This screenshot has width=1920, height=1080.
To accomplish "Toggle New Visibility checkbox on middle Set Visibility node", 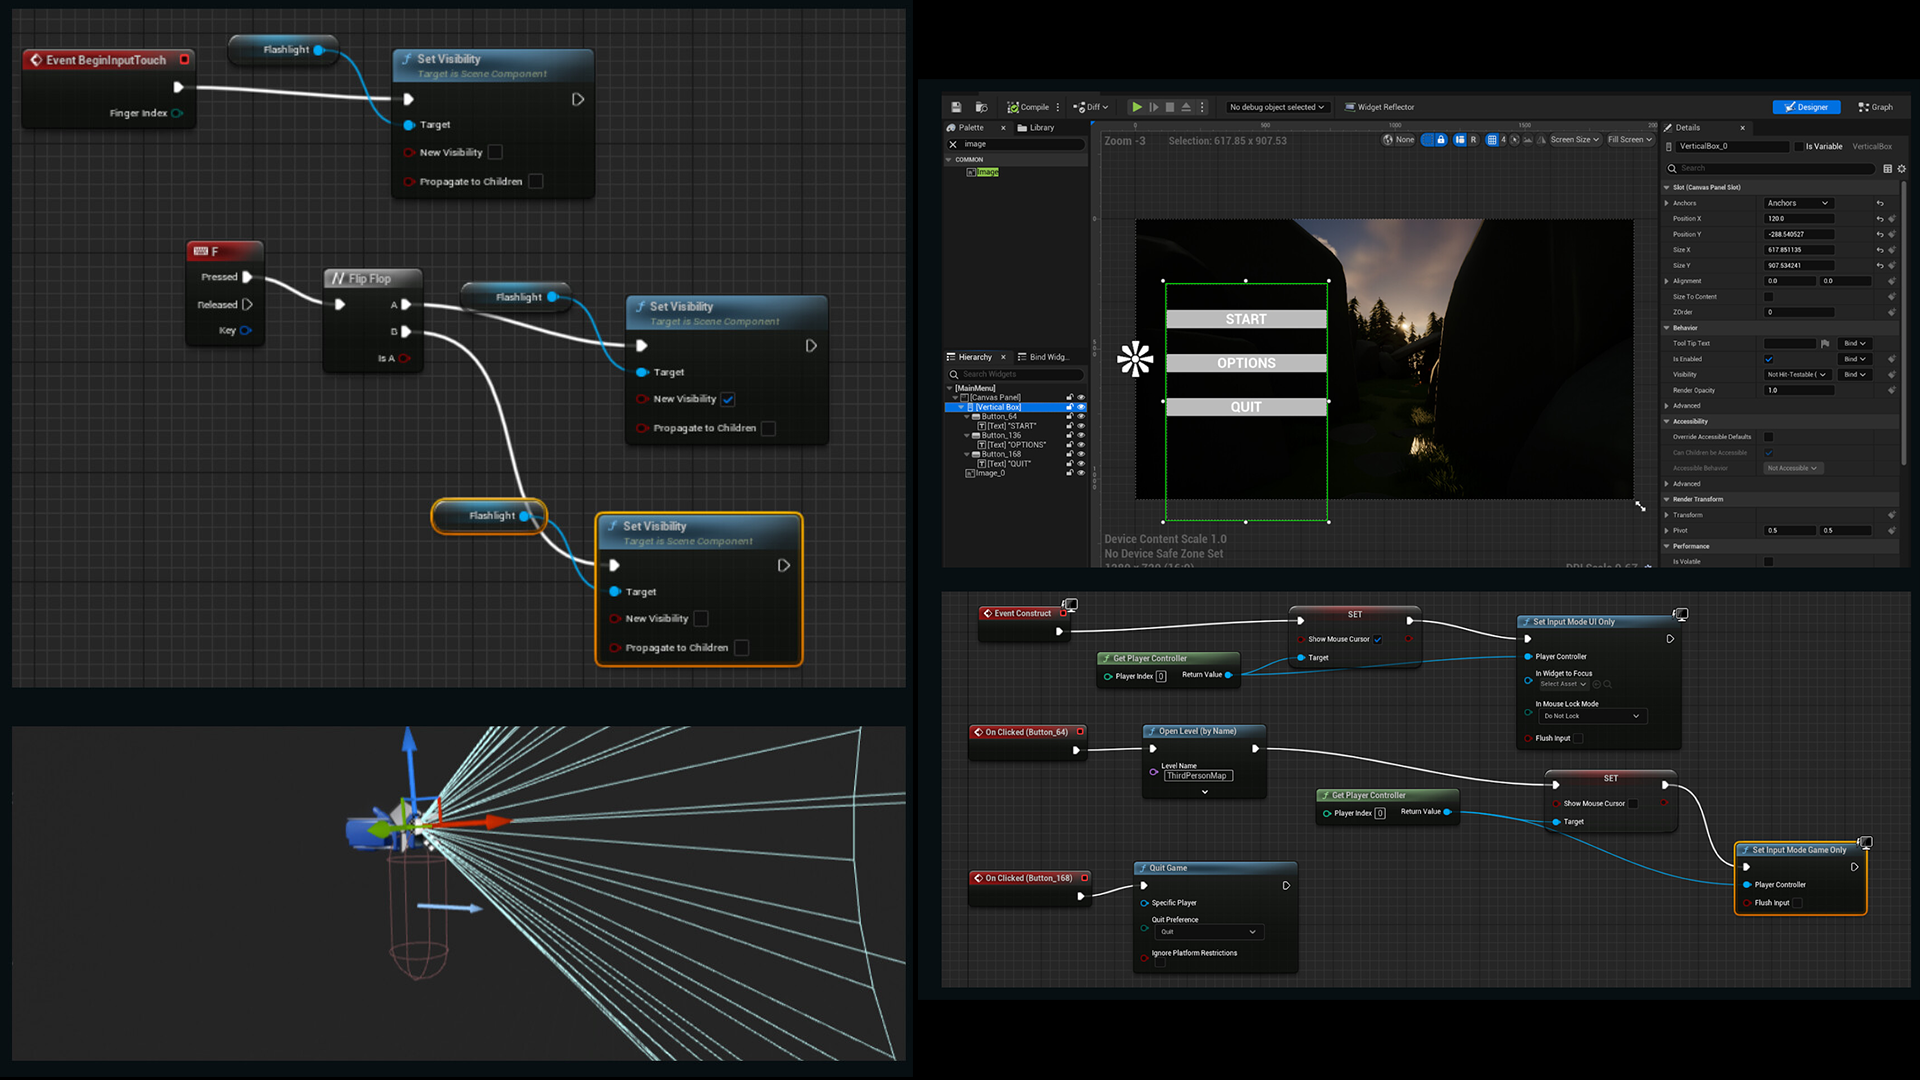I will pyautogui.click(x=728, y=399).
